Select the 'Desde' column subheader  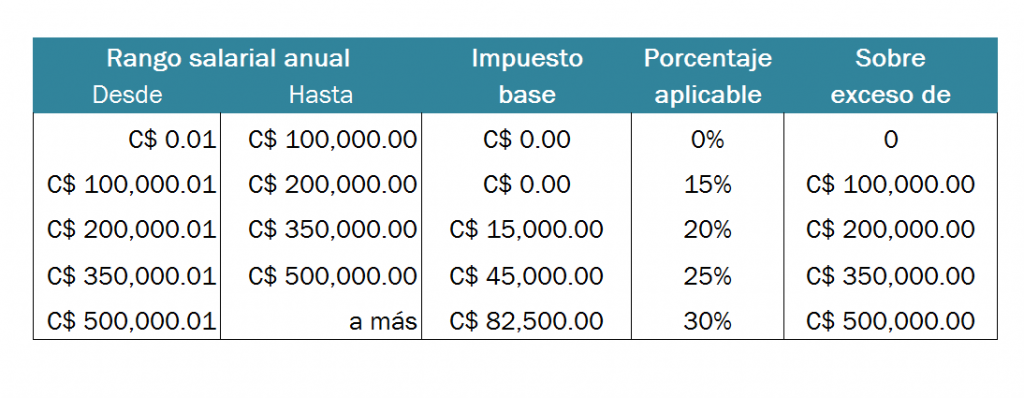(127, 95)
